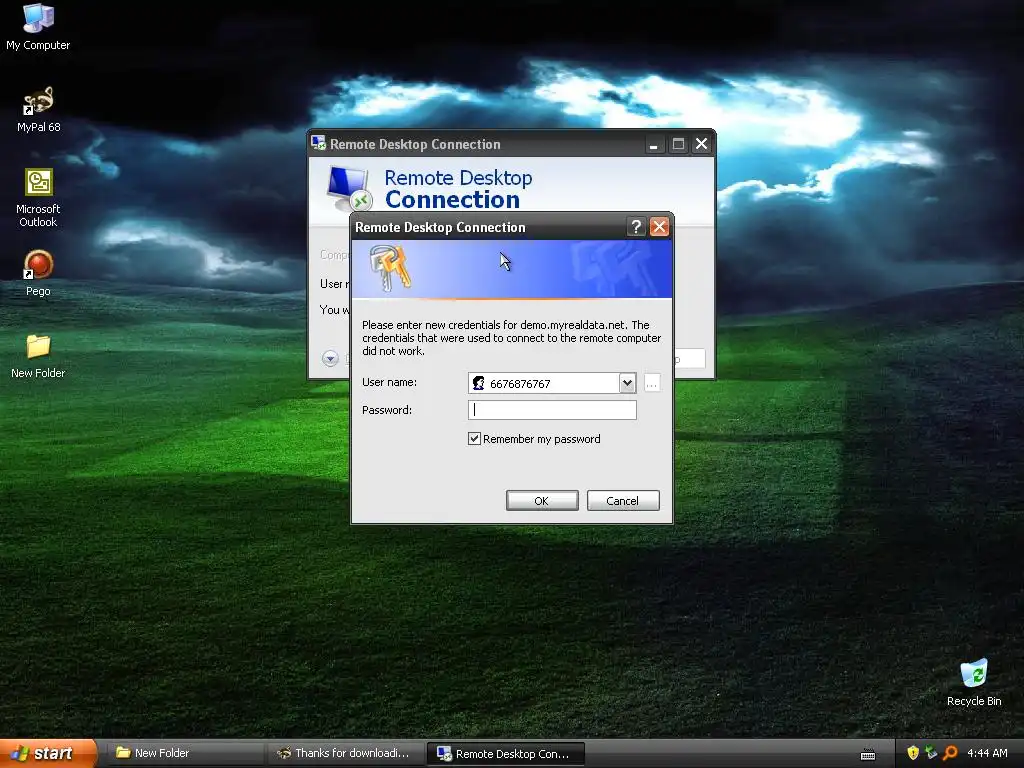Click the Remote Desktop computer icon in background window
This screenshot has width=1024, height=768.
[x=349, y=188]
